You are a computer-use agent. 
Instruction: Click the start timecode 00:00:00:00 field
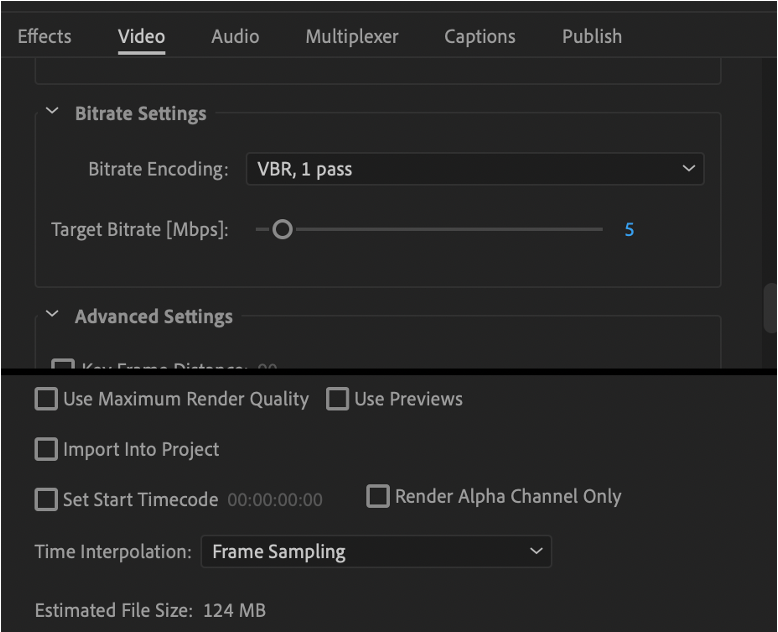[275, 500]
